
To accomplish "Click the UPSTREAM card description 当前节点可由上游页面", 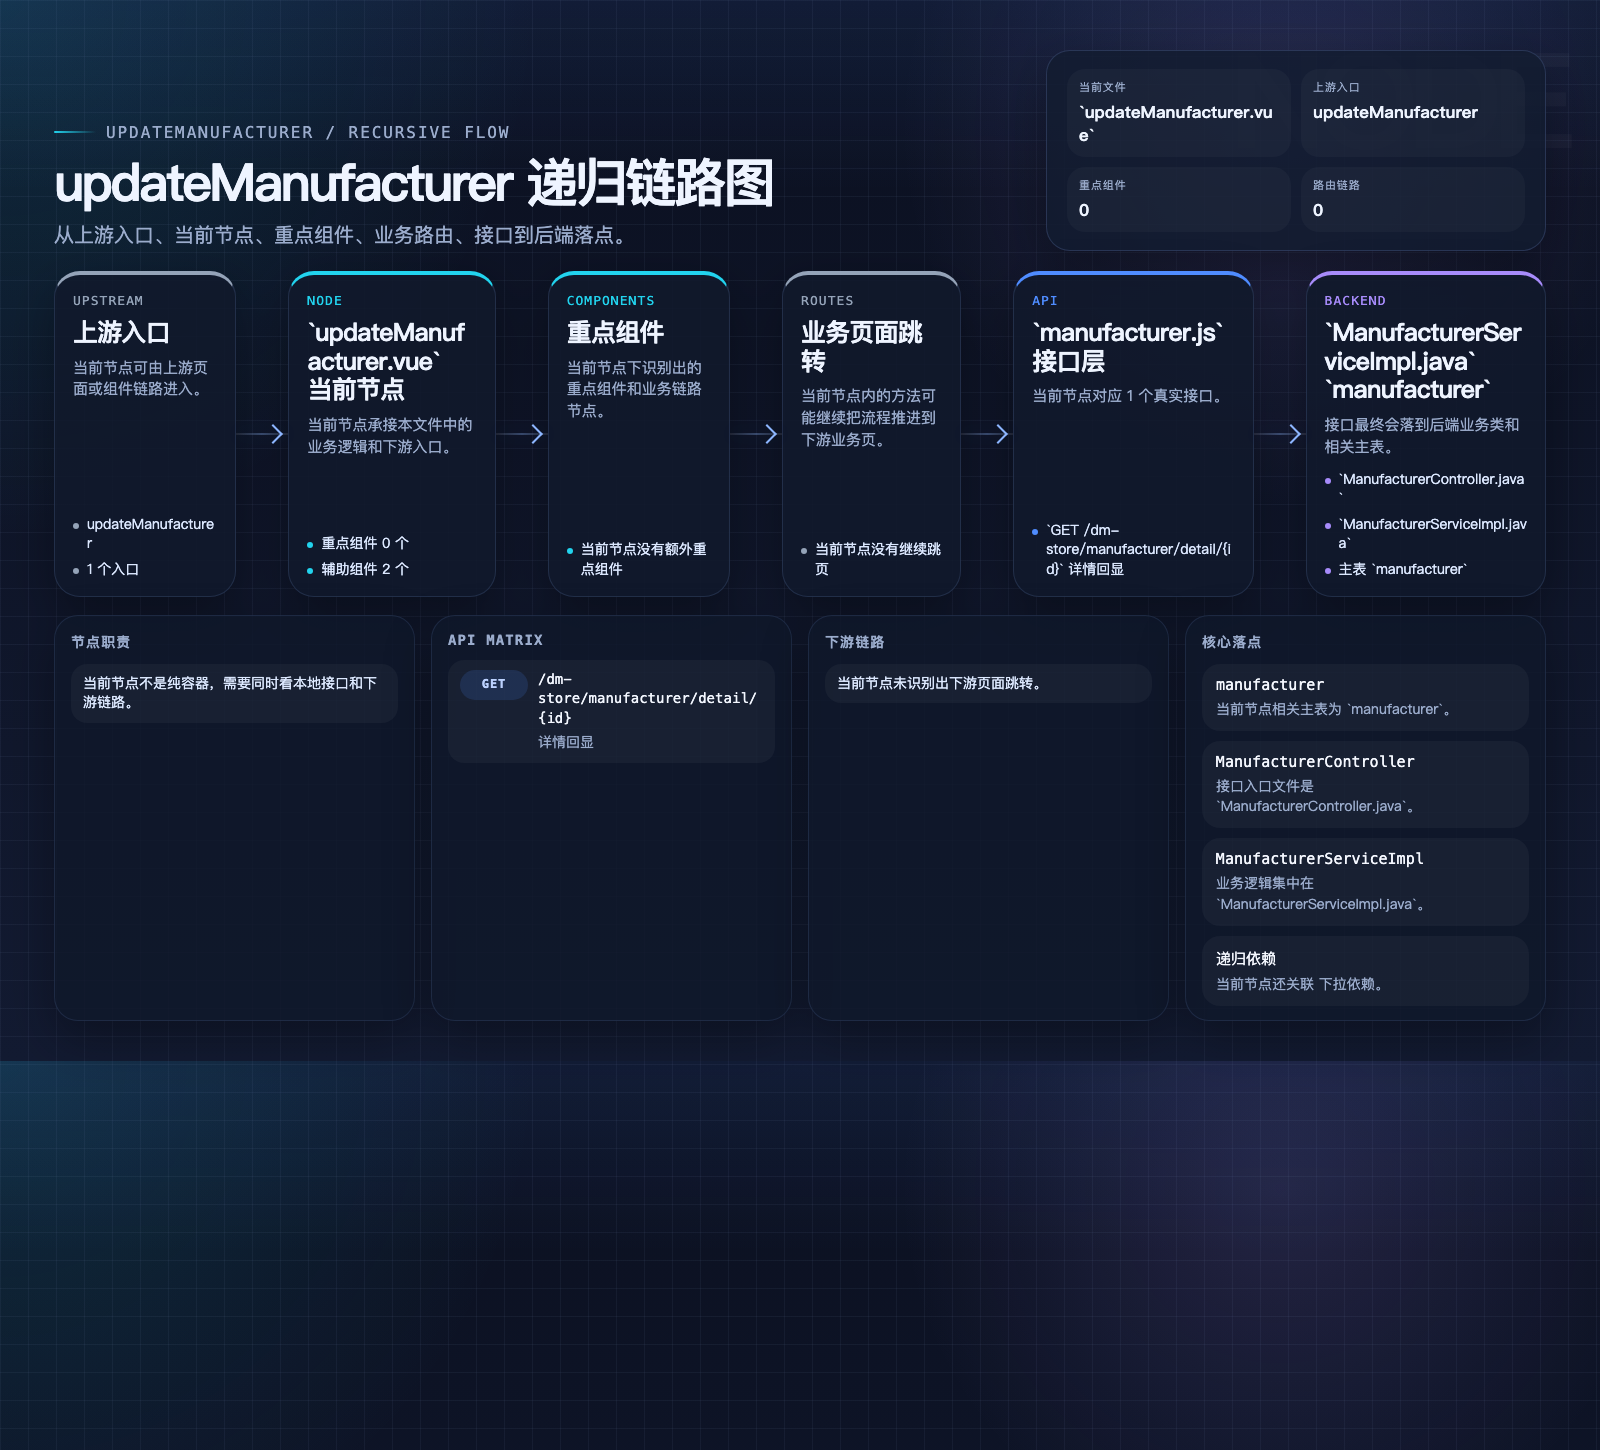I will coord(141,378).
